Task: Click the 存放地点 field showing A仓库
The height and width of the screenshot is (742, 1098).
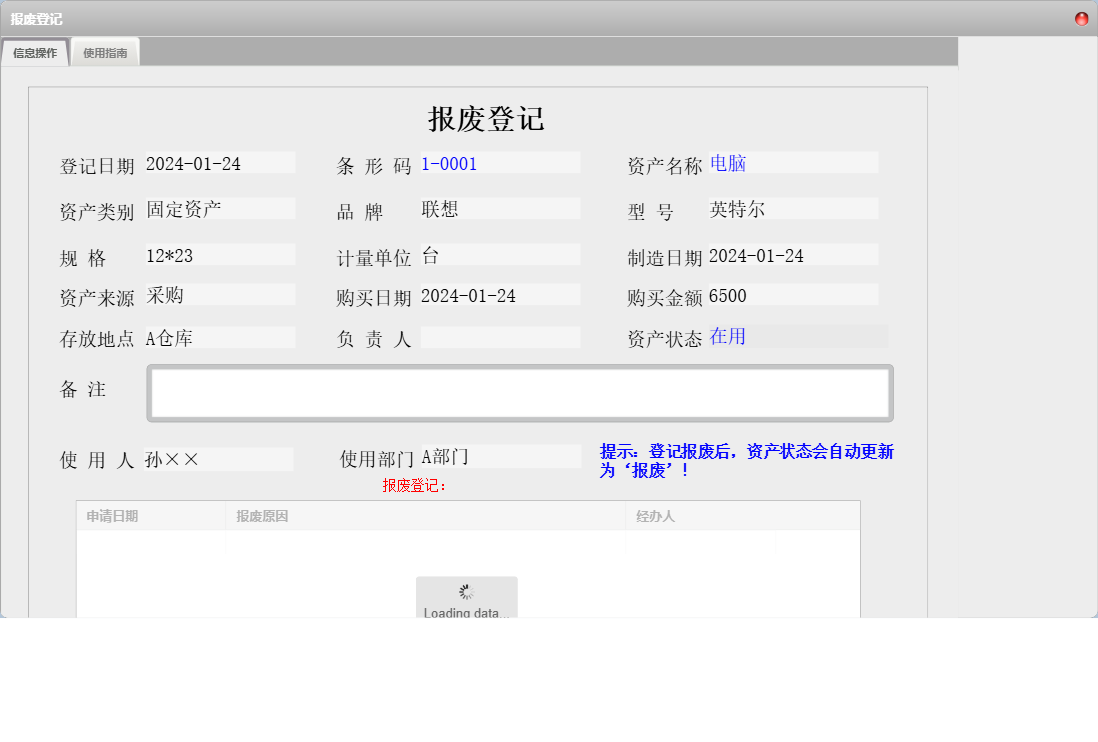Action: 220,338
